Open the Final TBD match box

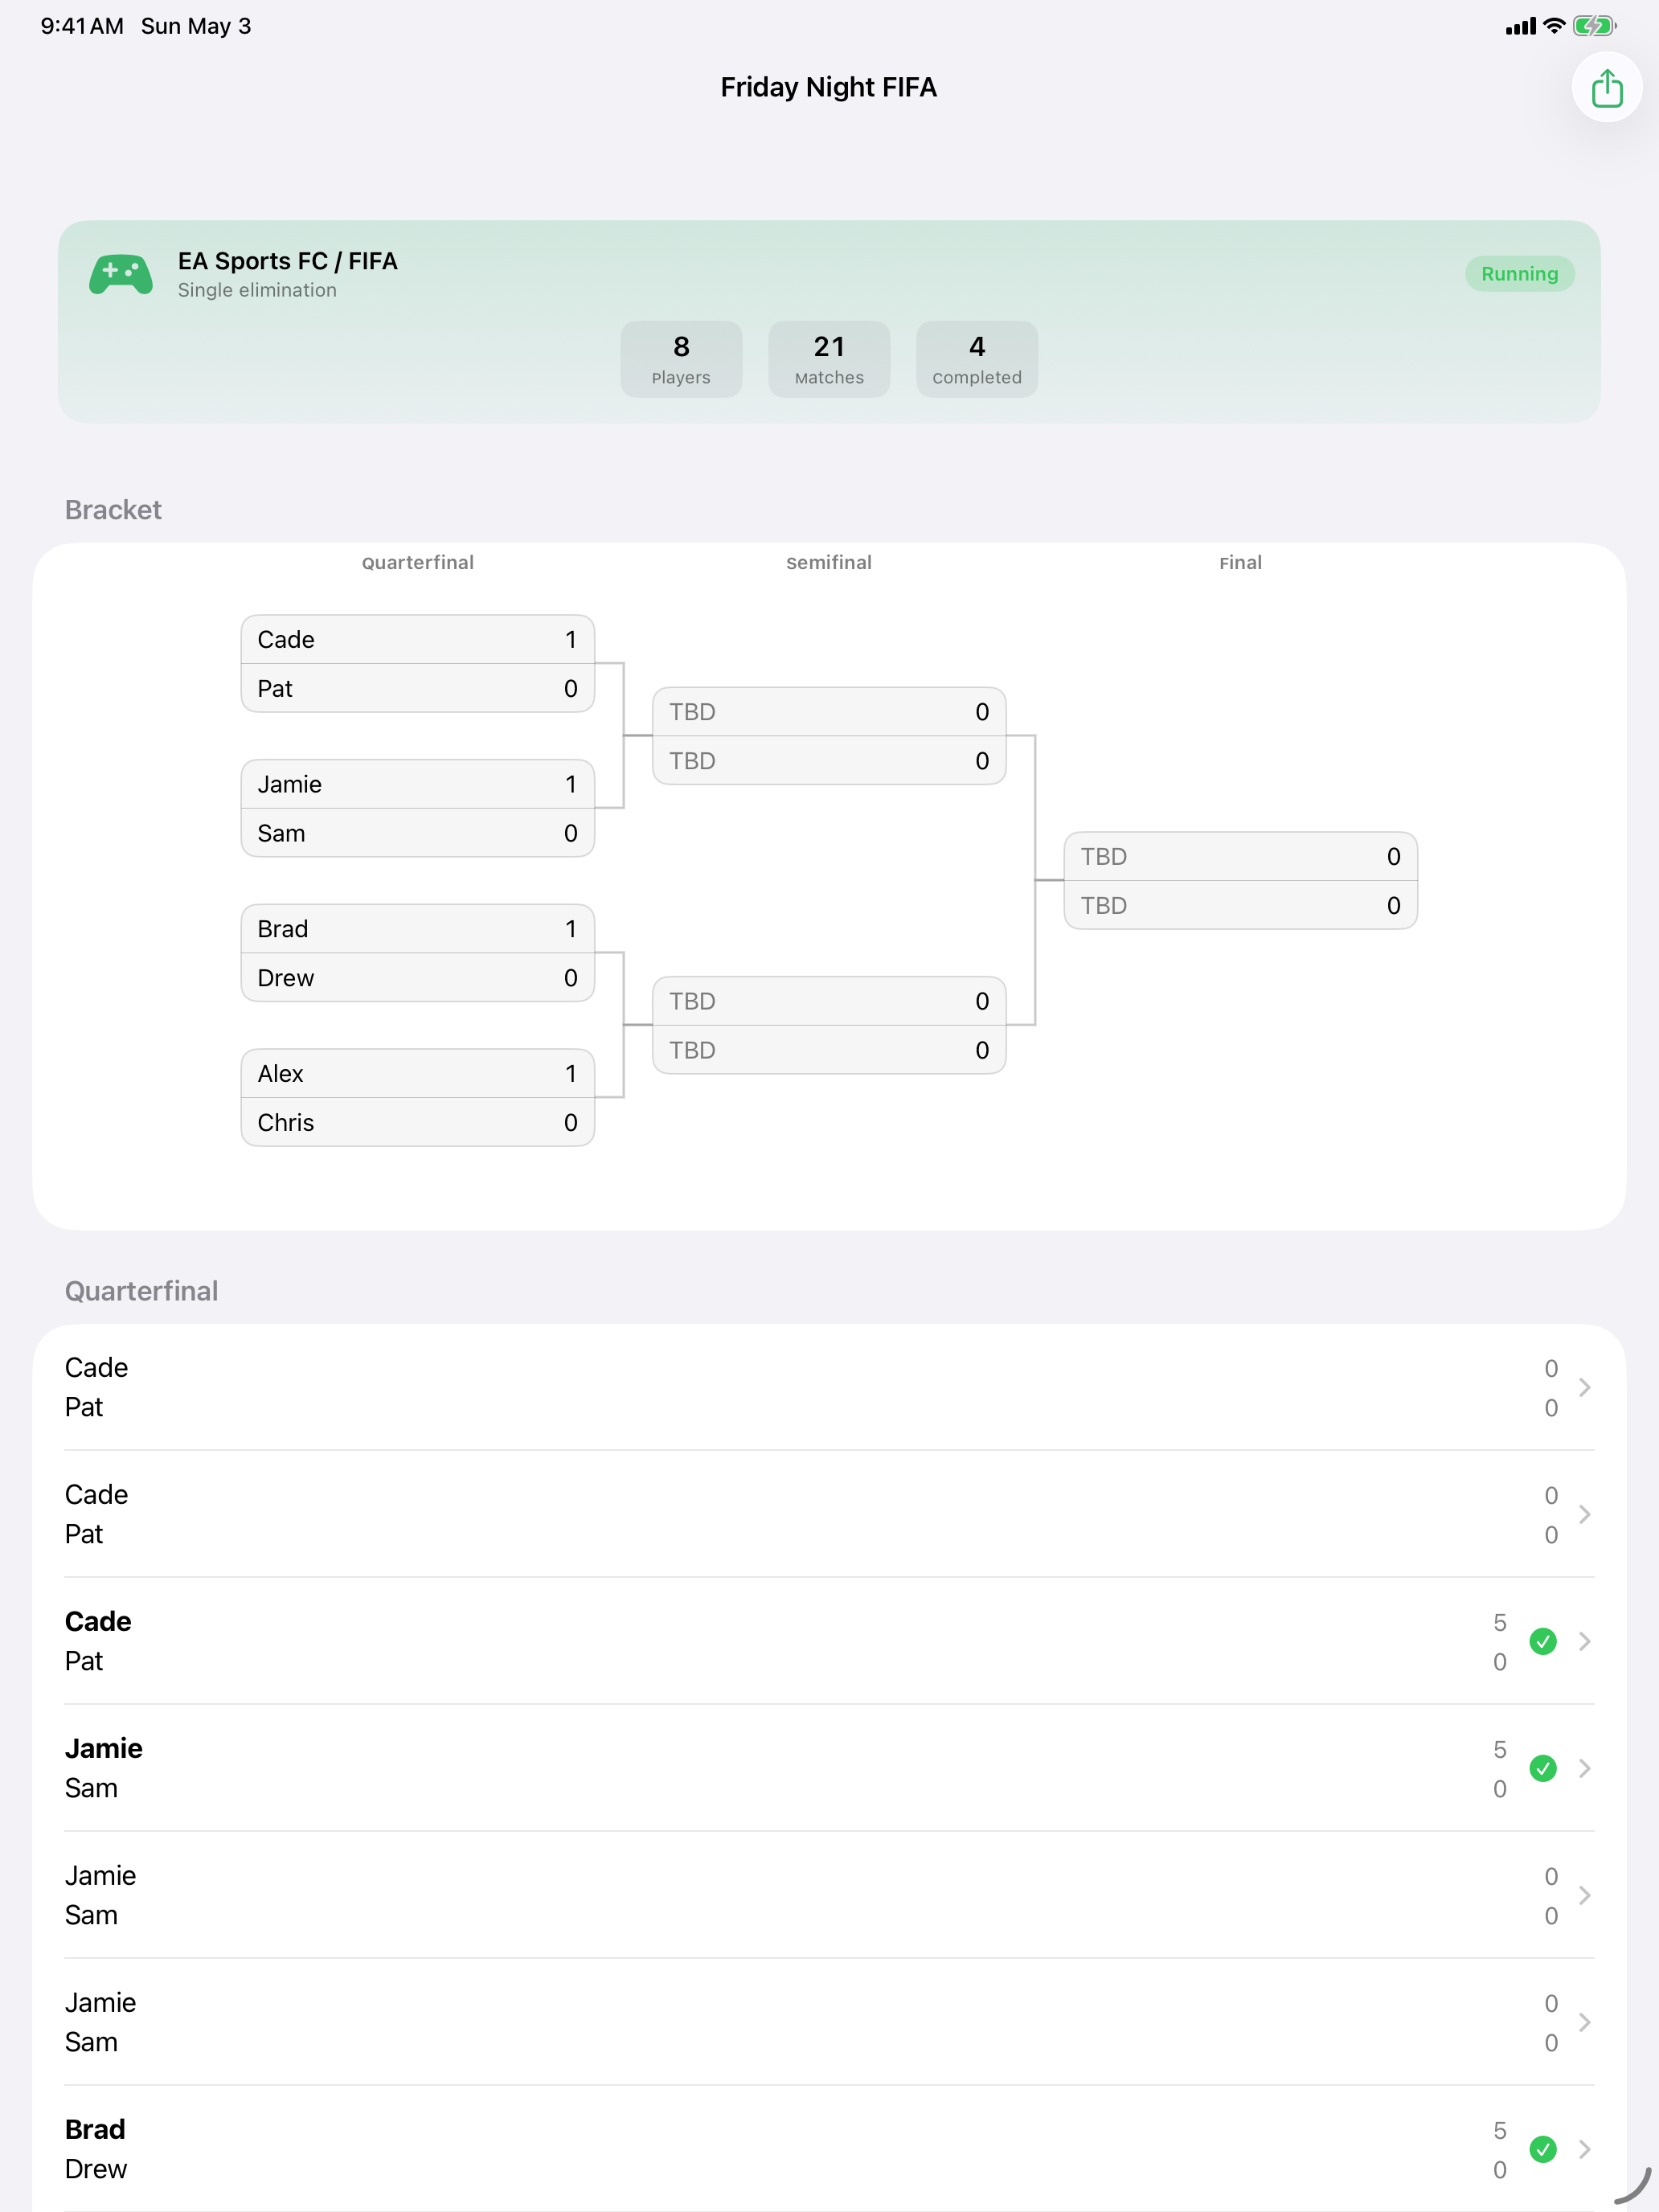pyautogui.click(x=1240, y=881)
